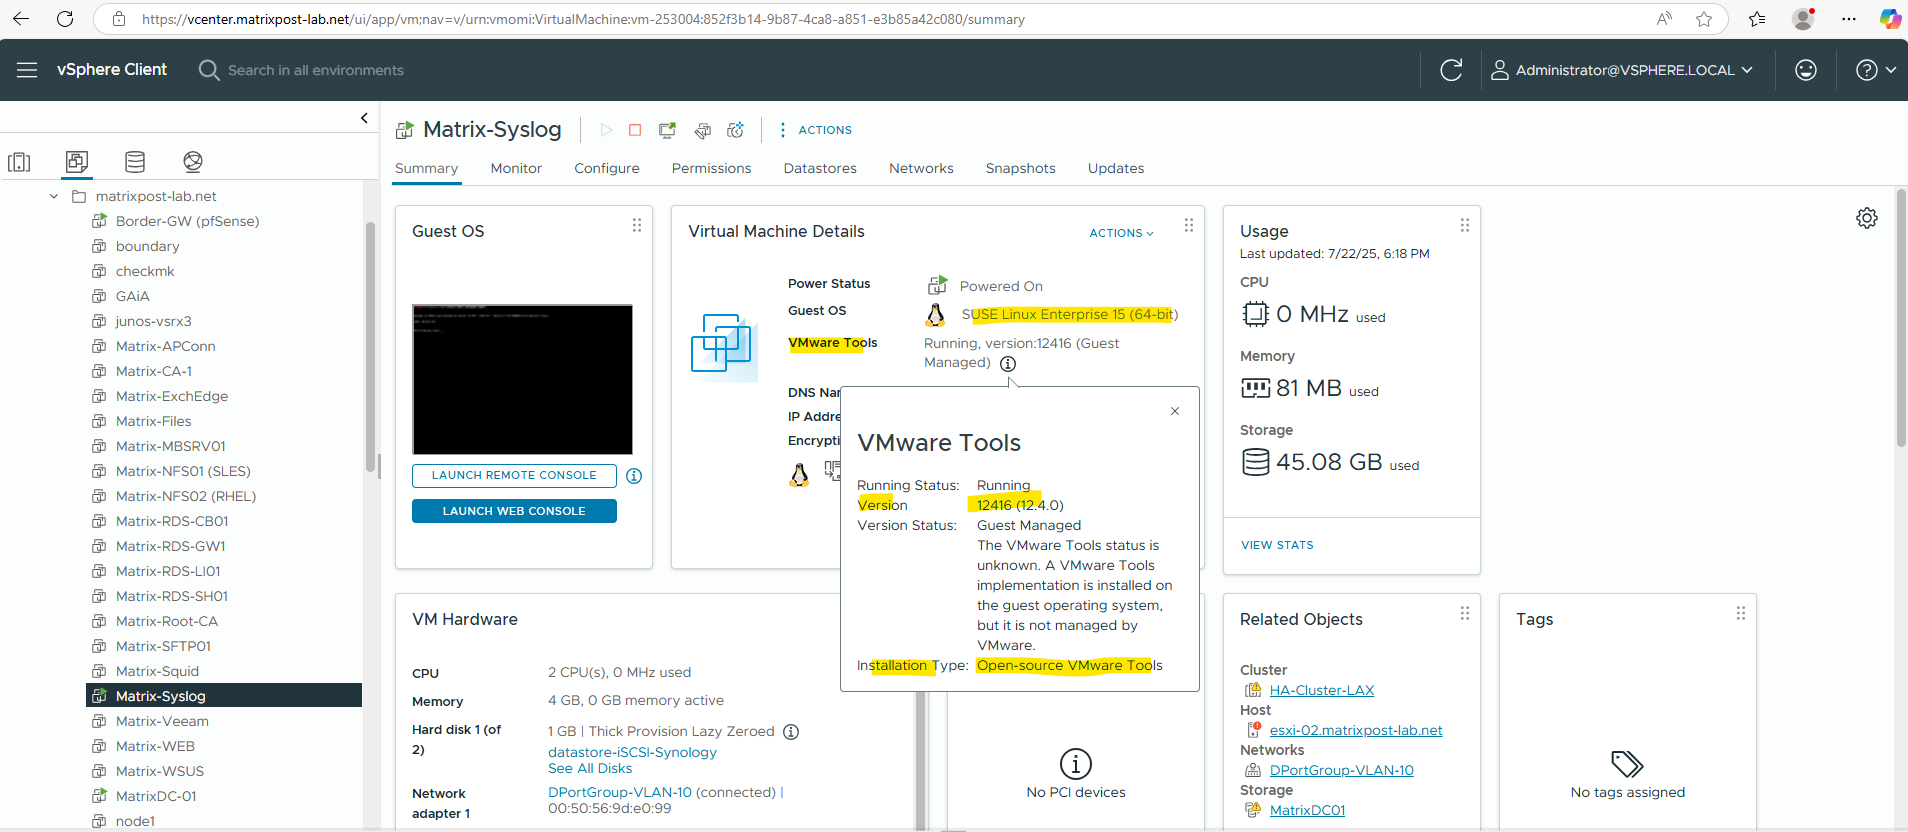Click Related Objects card drag handle

(1465, 613)
